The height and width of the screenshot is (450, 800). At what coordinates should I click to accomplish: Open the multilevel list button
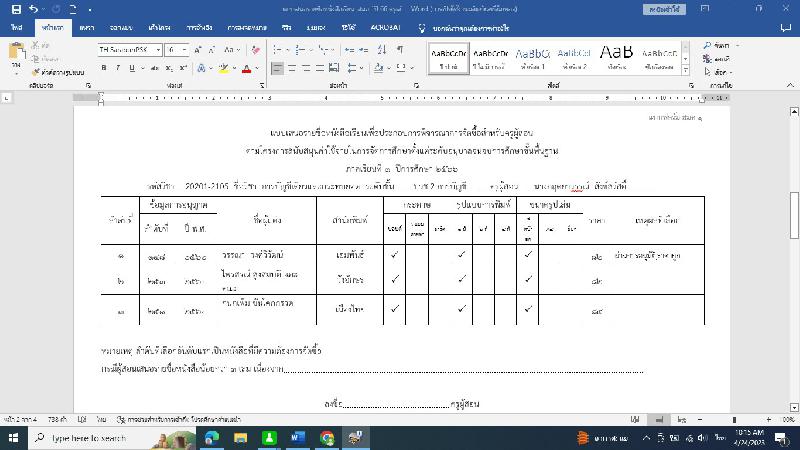322,49
